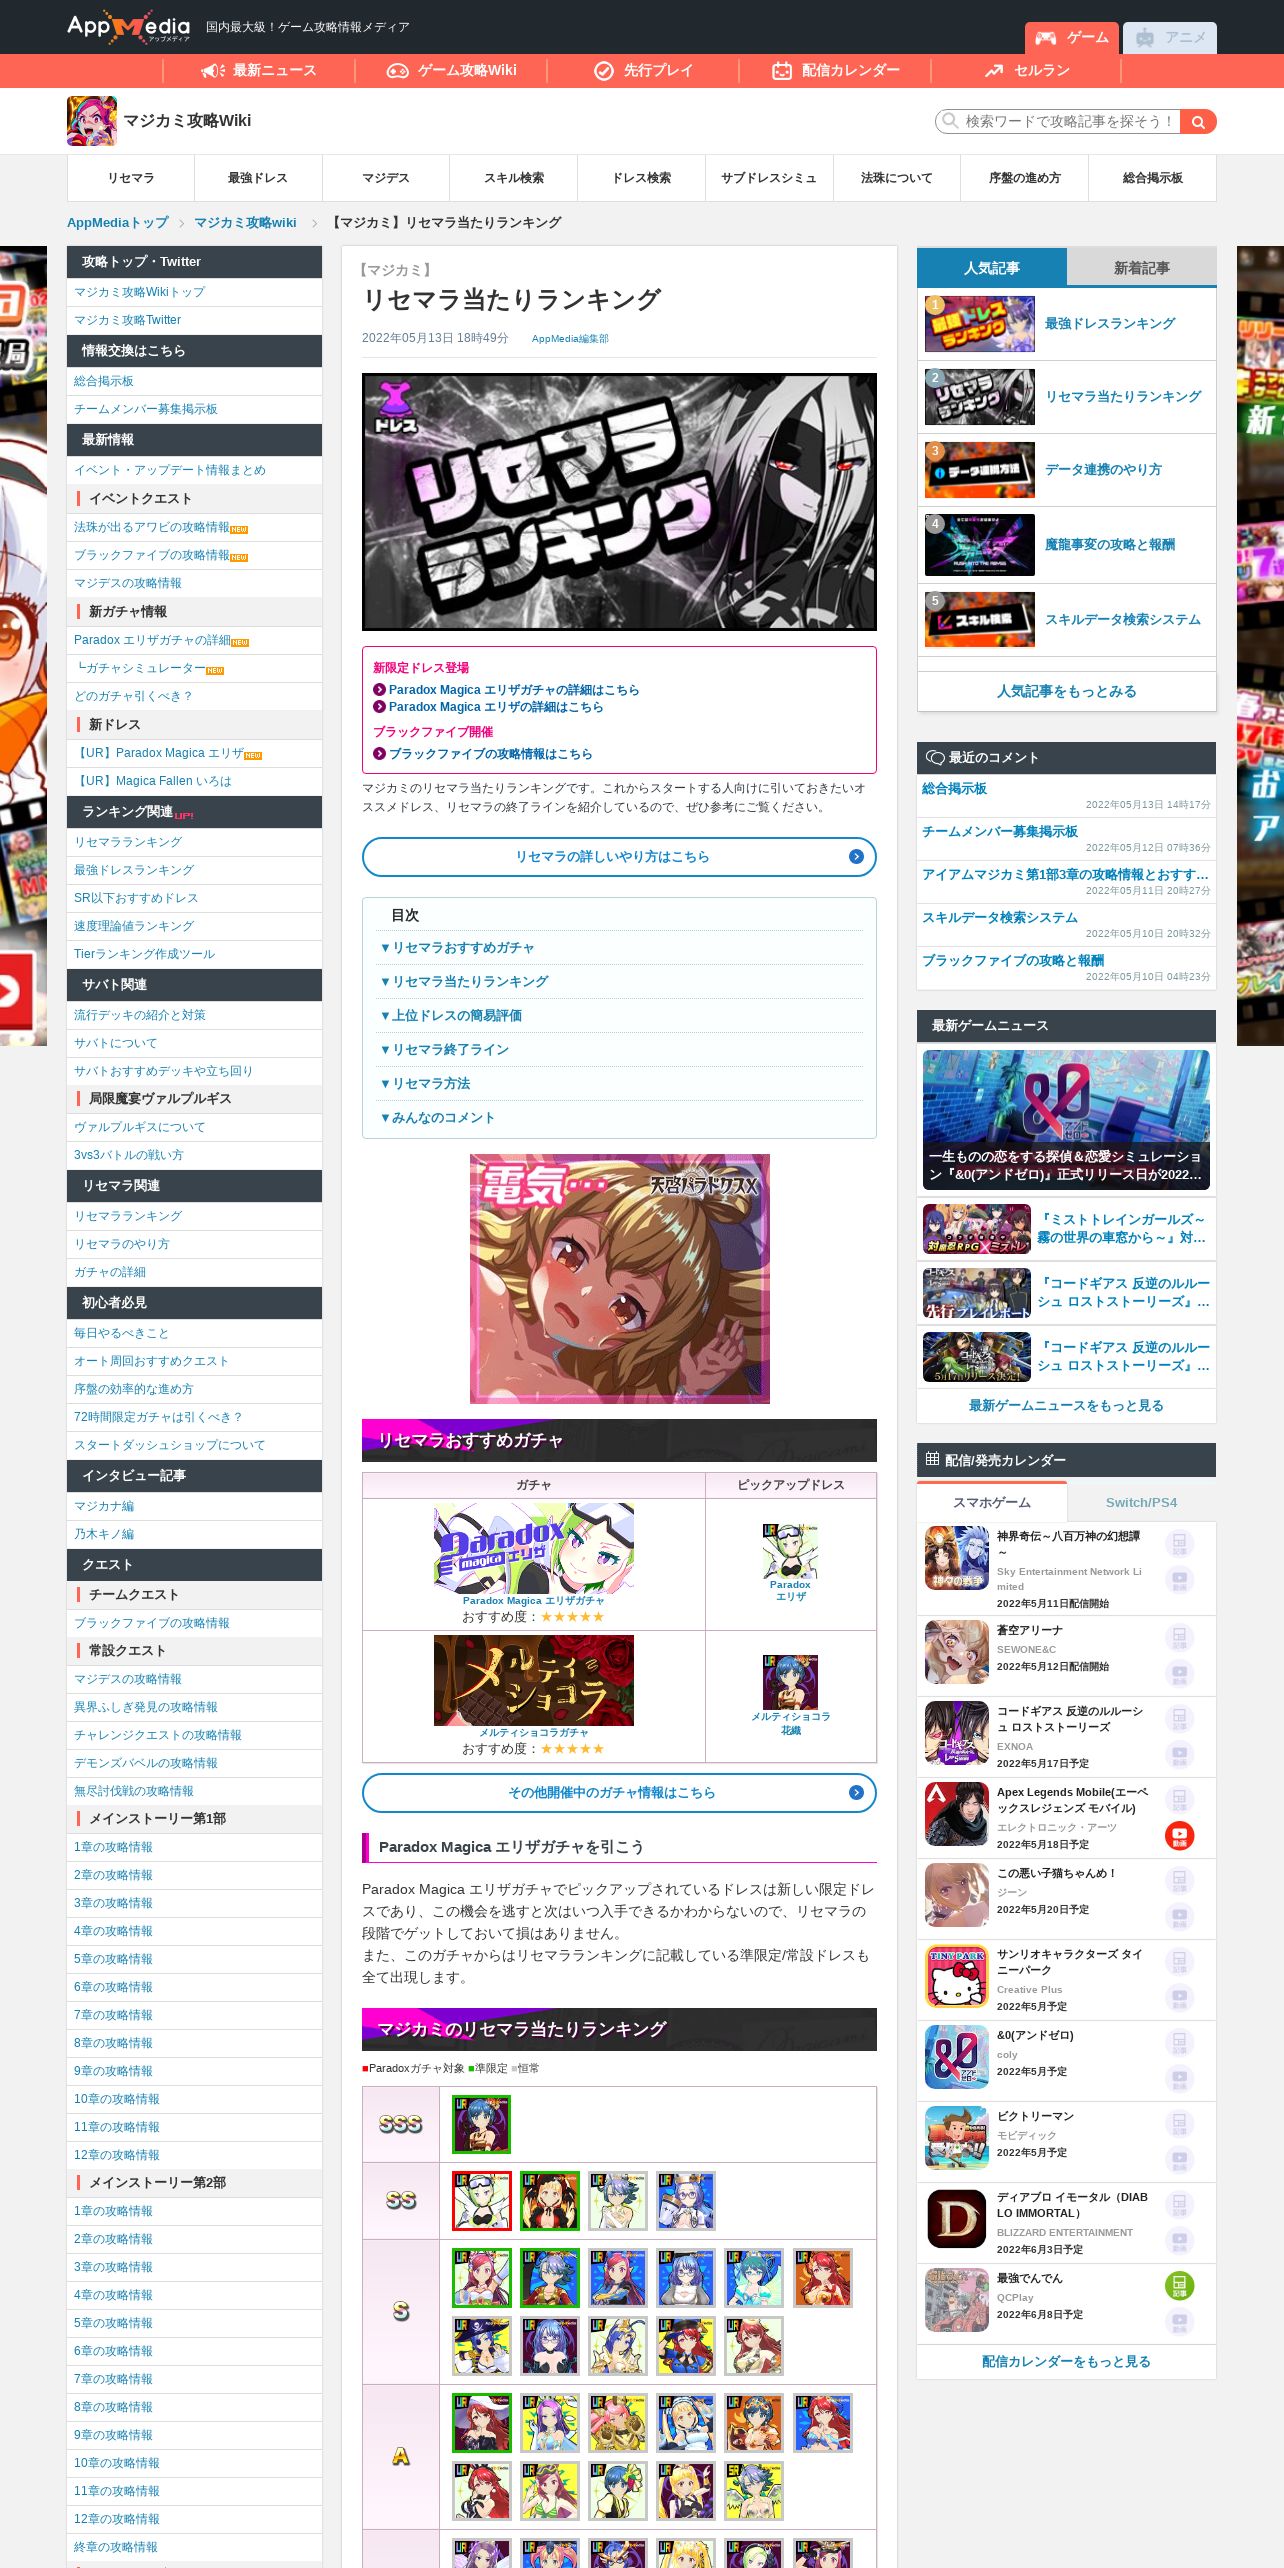The image size is (1284, 2568).
Task: Open ゲーム攻略Wiki in the orange menu bar
Action: point(451,70)
